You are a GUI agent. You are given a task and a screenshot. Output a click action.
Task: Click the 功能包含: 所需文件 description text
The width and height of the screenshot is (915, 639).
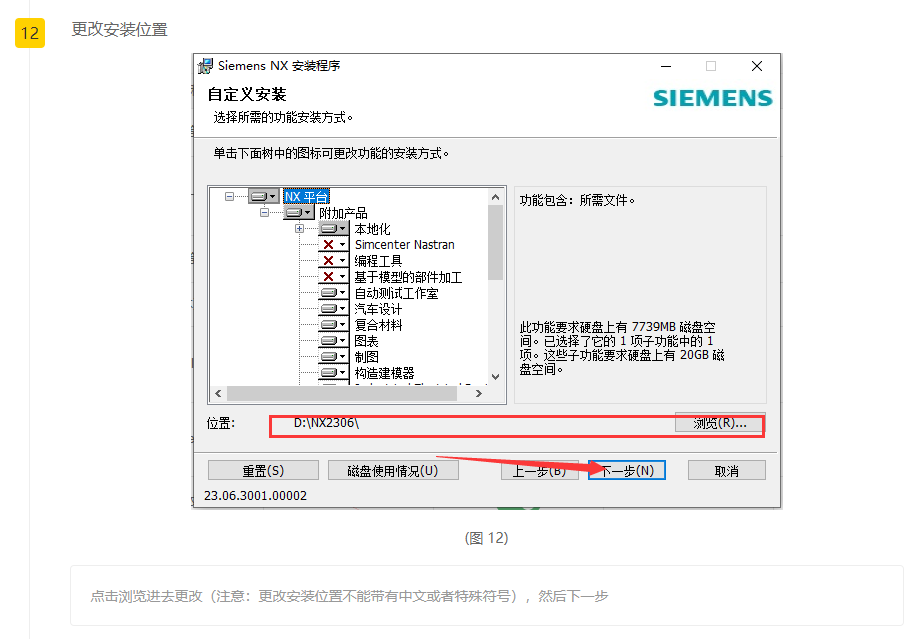click(577, 200)
